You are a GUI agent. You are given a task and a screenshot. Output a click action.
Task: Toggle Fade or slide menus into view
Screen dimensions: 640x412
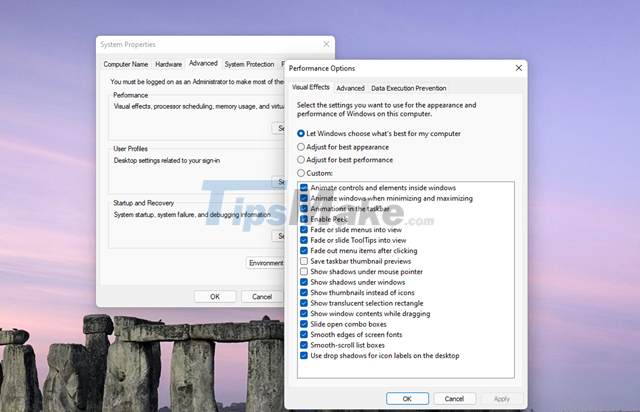pyautogui.click(x=304, y=230)
